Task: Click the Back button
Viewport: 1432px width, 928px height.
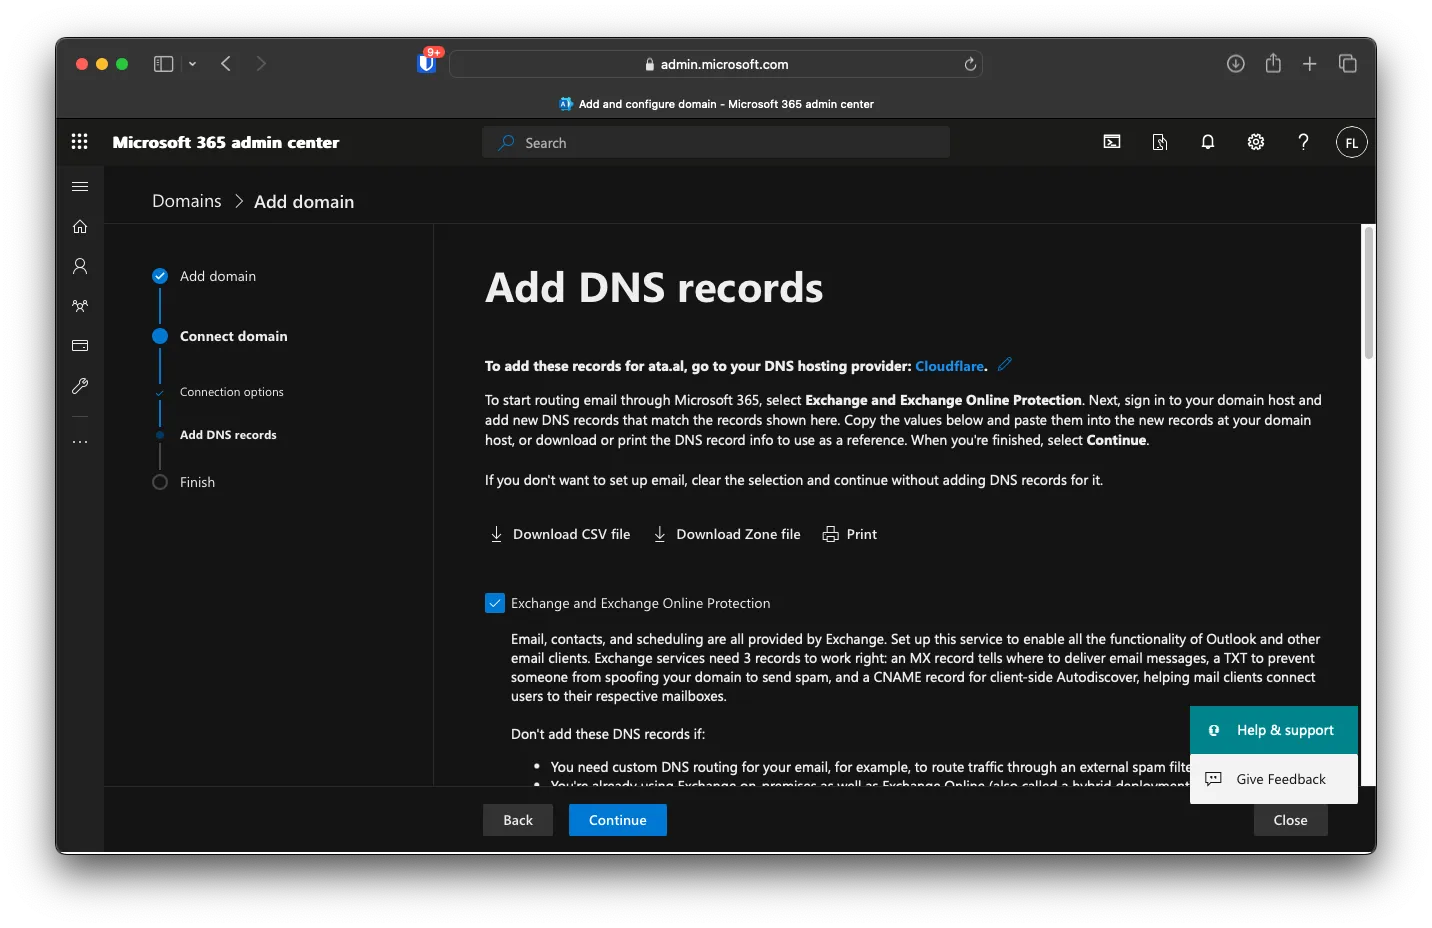Action: coord(518,820)
